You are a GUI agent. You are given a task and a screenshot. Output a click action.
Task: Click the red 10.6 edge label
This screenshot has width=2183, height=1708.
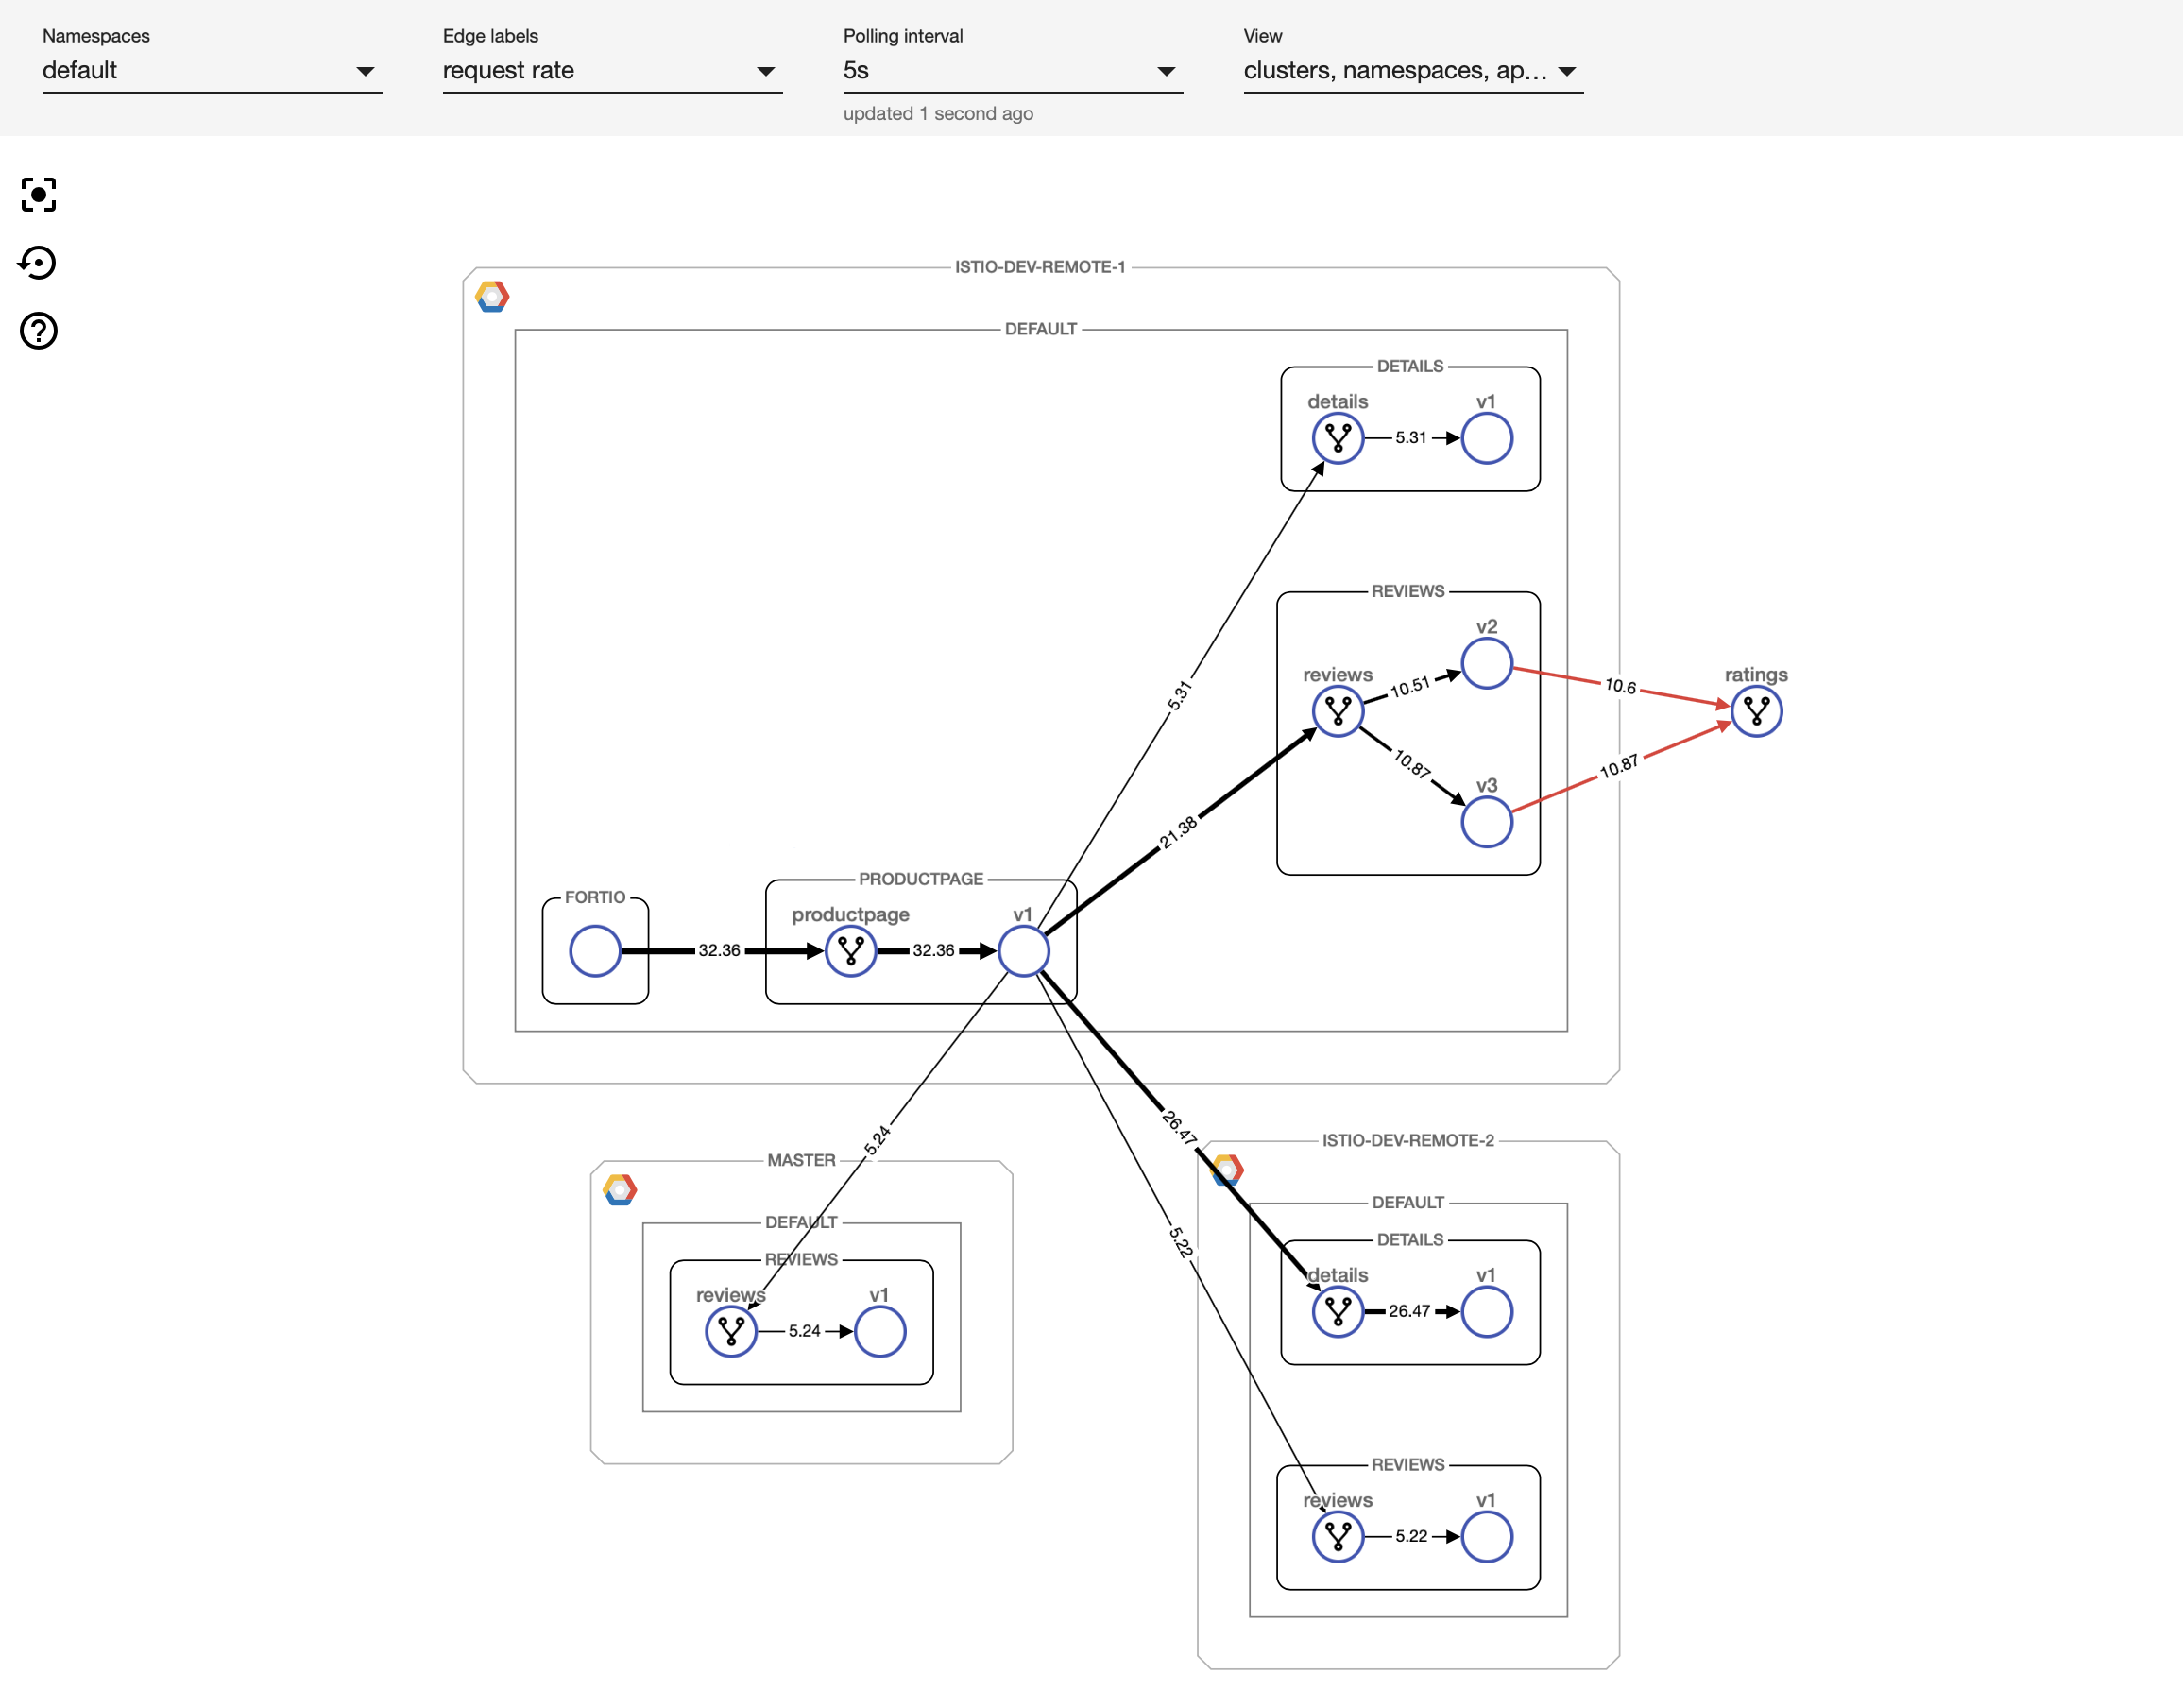coord(1620,686)
